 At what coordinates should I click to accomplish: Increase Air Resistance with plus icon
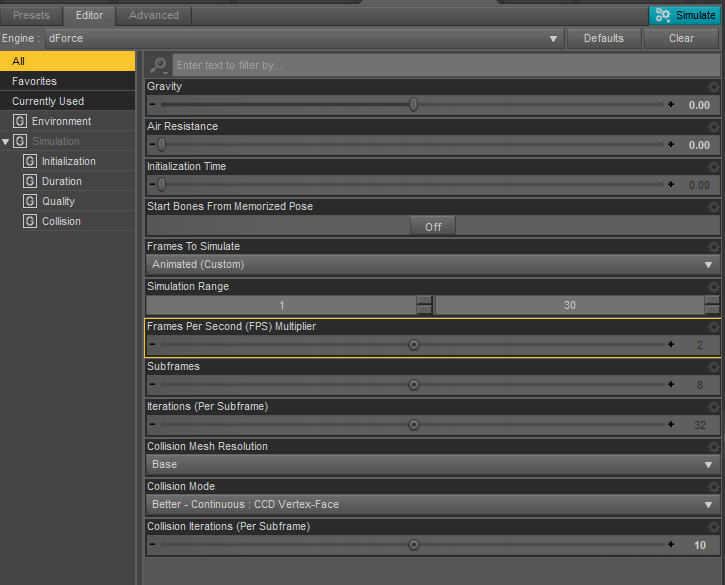coord(671,144)
